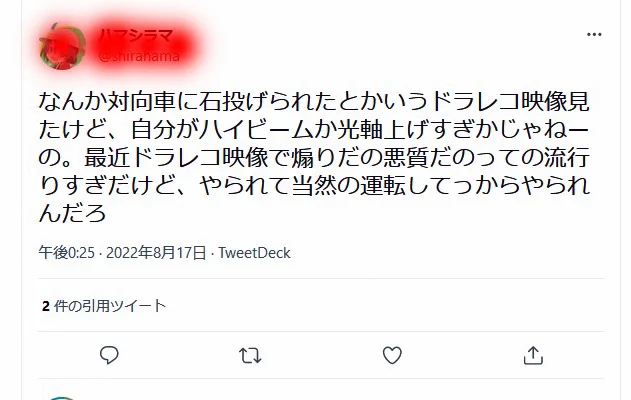631x400 pixels.
Task: Click the tweet line starting たけど、自分が
Action: click(x=314, y=129)
